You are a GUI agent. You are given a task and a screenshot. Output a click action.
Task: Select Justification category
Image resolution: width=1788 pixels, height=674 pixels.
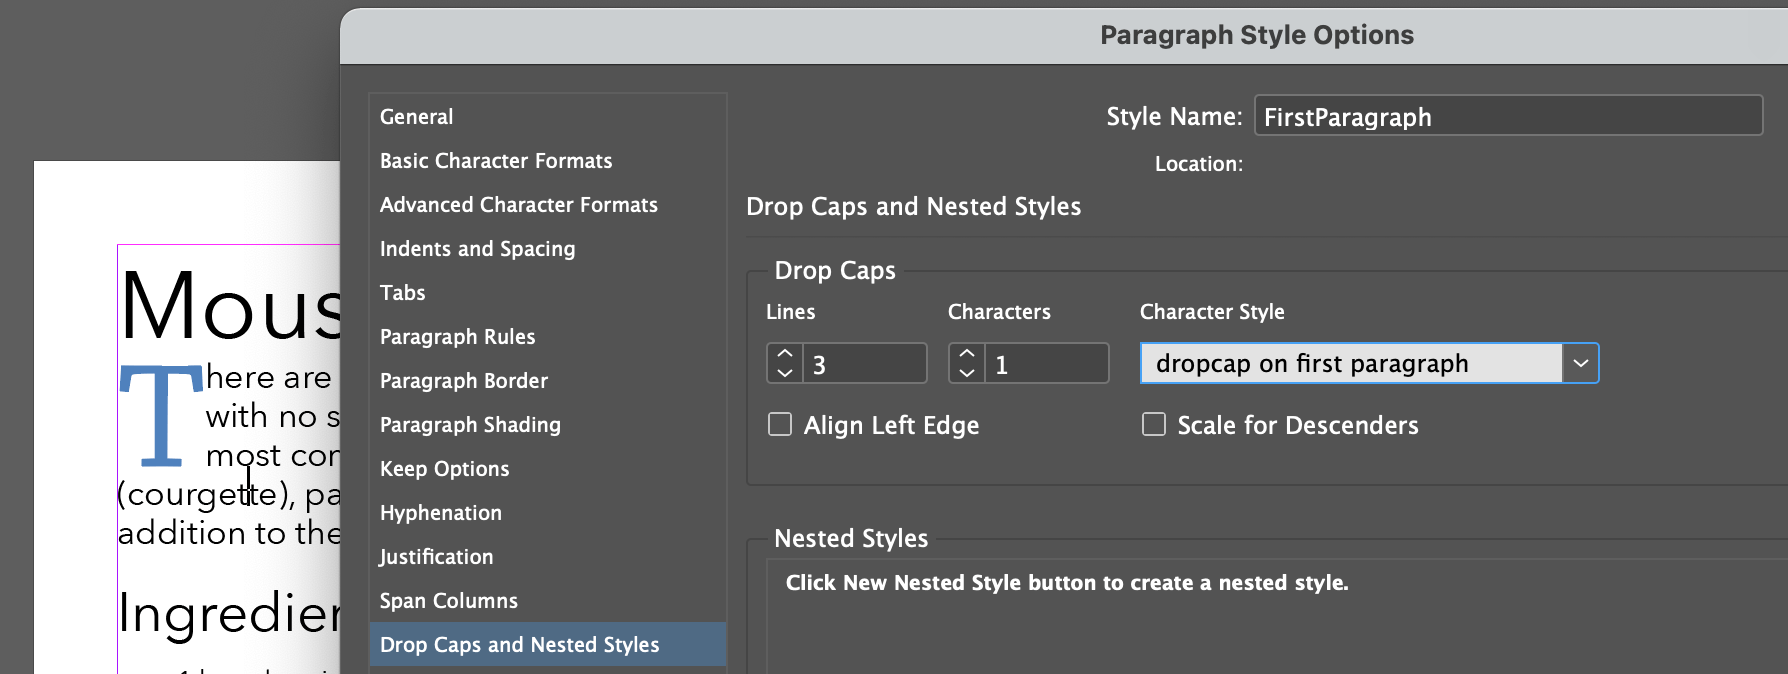pyautogui.click(x=547, y=557)
